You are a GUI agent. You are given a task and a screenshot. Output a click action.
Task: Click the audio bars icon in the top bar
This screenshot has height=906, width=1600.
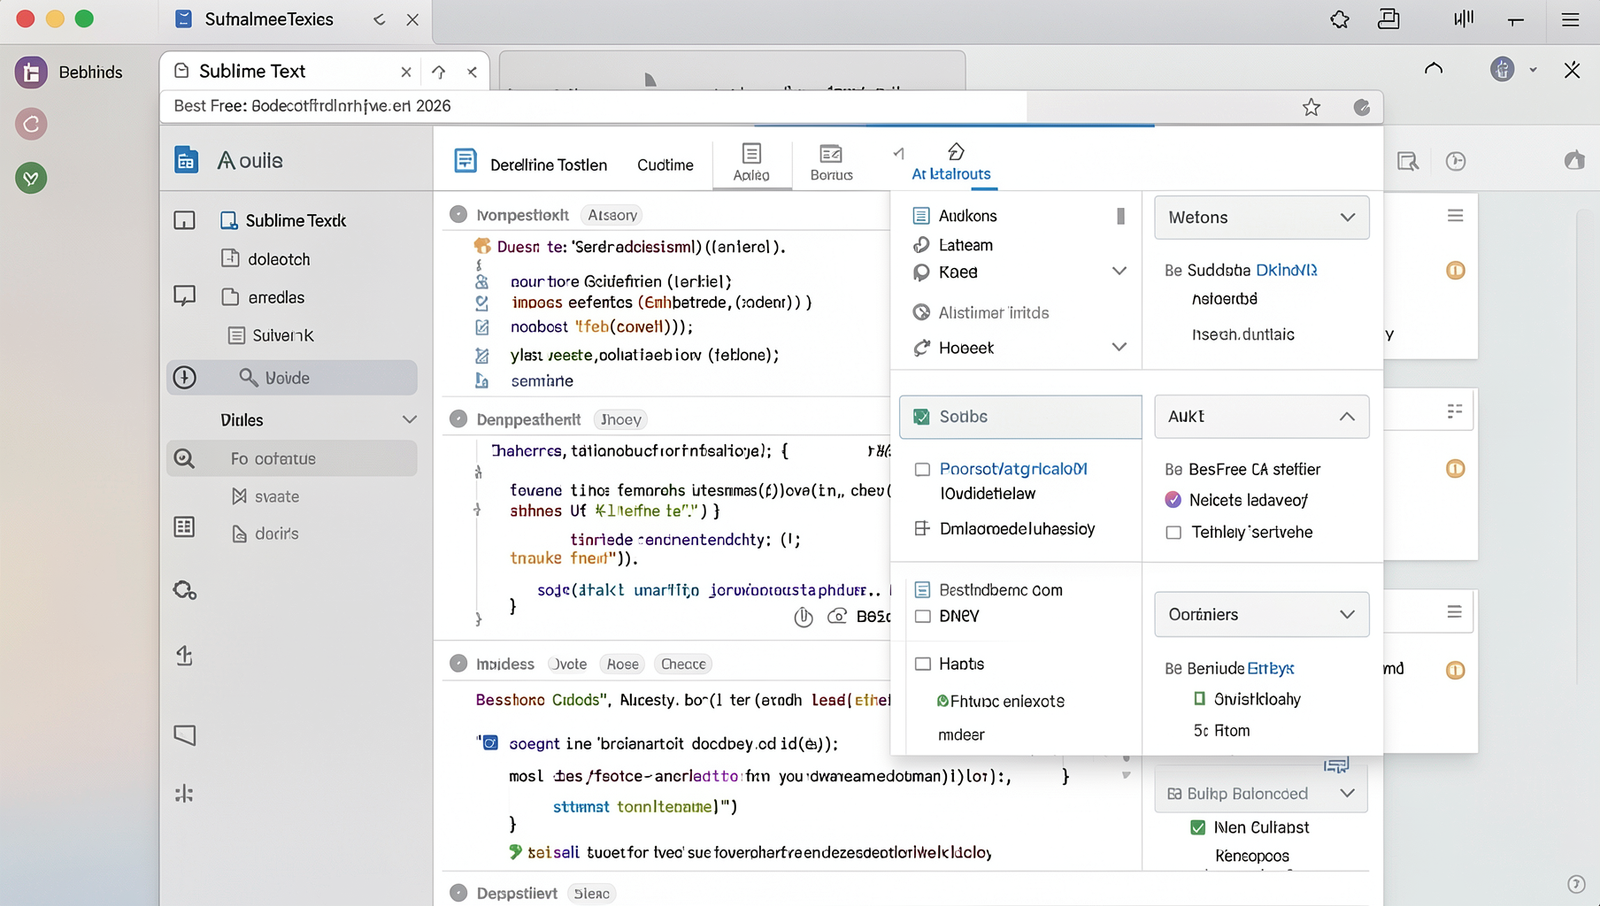[1464, 18]
